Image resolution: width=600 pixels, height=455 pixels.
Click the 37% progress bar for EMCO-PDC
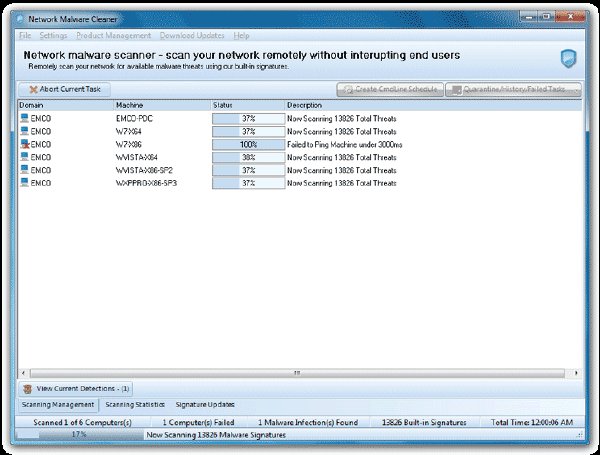click(x=249, y=119)
